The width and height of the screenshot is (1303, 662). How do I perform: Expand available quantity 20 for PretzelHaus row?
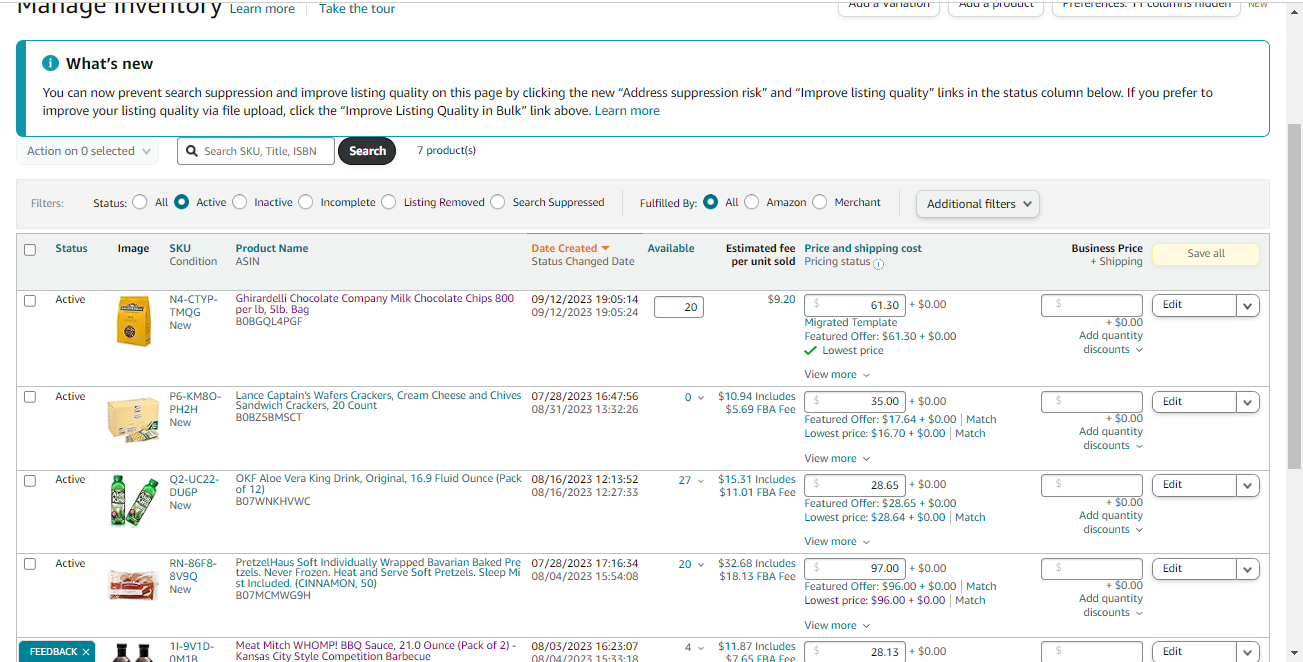[x=691, y=565]
